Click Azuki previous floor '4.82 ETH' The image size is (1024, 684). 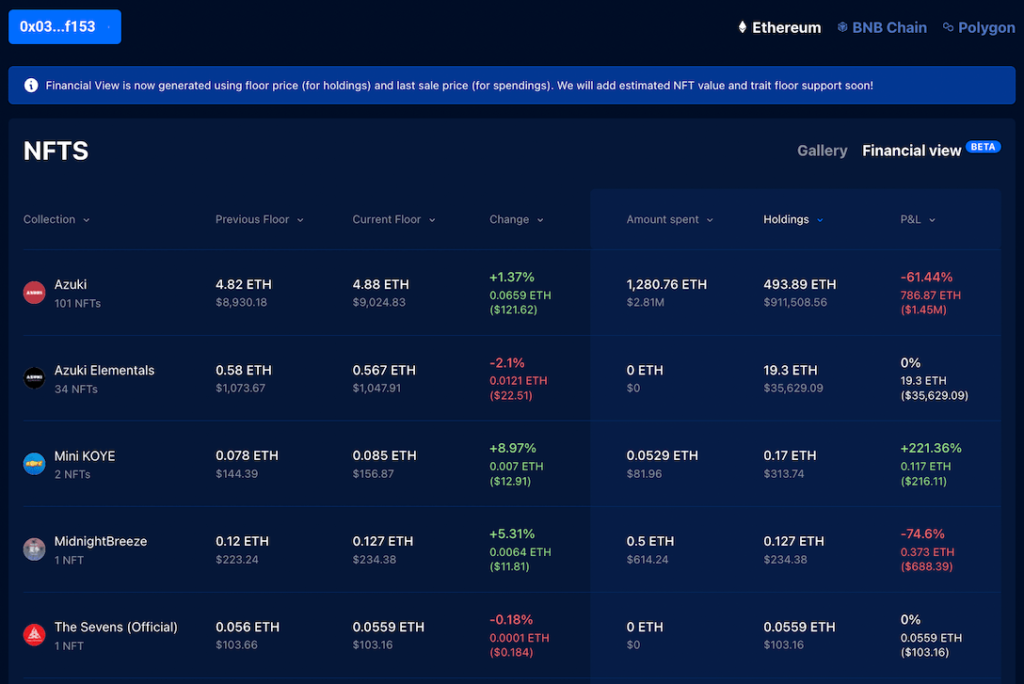pyautogui.click(x=244, y=284)
